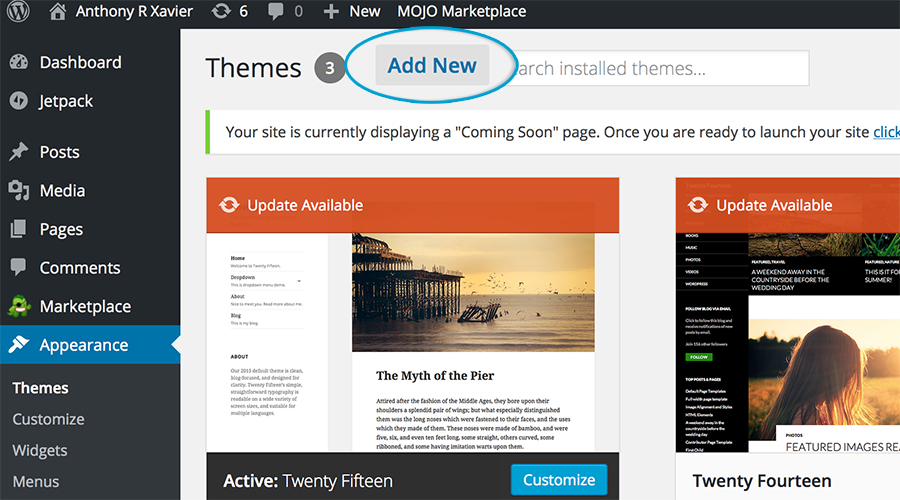Image resolution: width=900 pixels, height=500 pixels.
Task: Click Update Available refresh icon on Twenty Fifteen
Action: (x=229, y=205)
